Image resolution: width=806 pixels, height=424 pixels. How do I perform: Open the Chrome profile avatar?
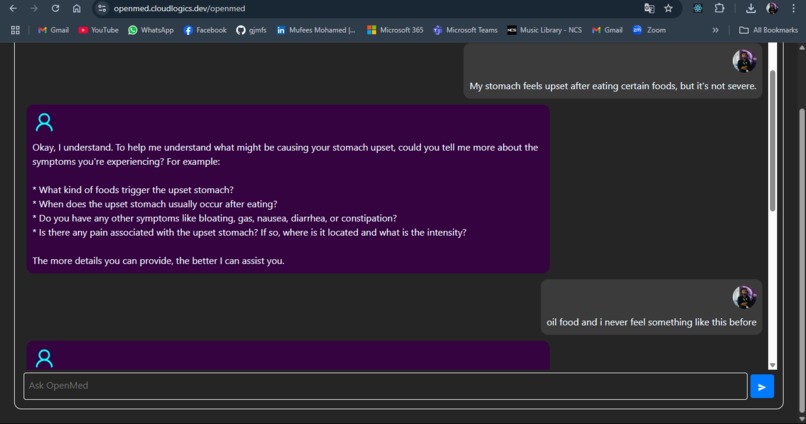(x=772, y=8)
